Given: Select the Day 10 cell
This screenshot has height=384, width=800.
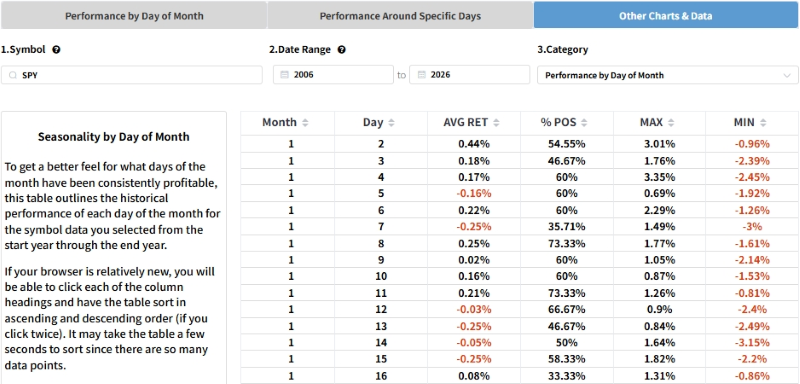Looking at the screenshot, I should 381,276.
